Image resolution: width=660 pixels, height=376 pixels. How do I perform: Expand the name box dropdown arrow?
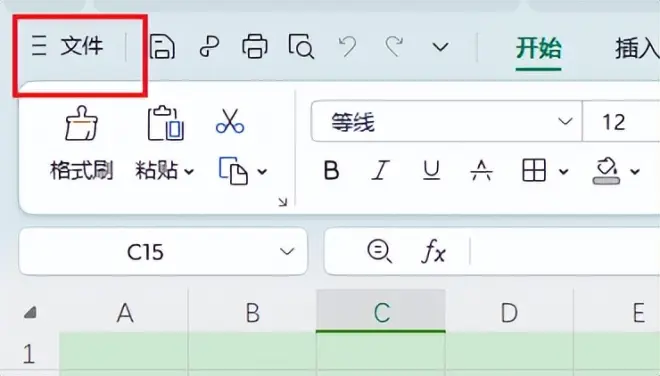click(x=287, y=252)
